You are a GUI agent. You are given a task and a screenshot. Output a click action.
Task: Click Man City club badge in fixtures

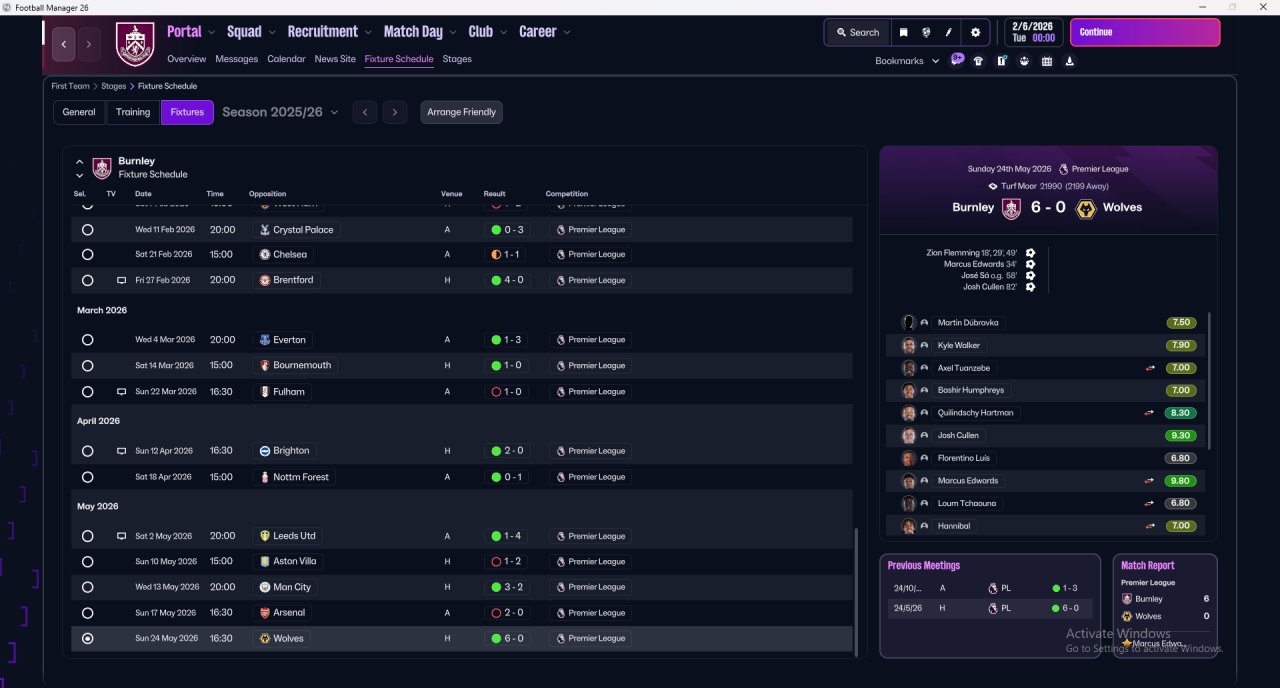pyautogui.click(x=264, y=587)
